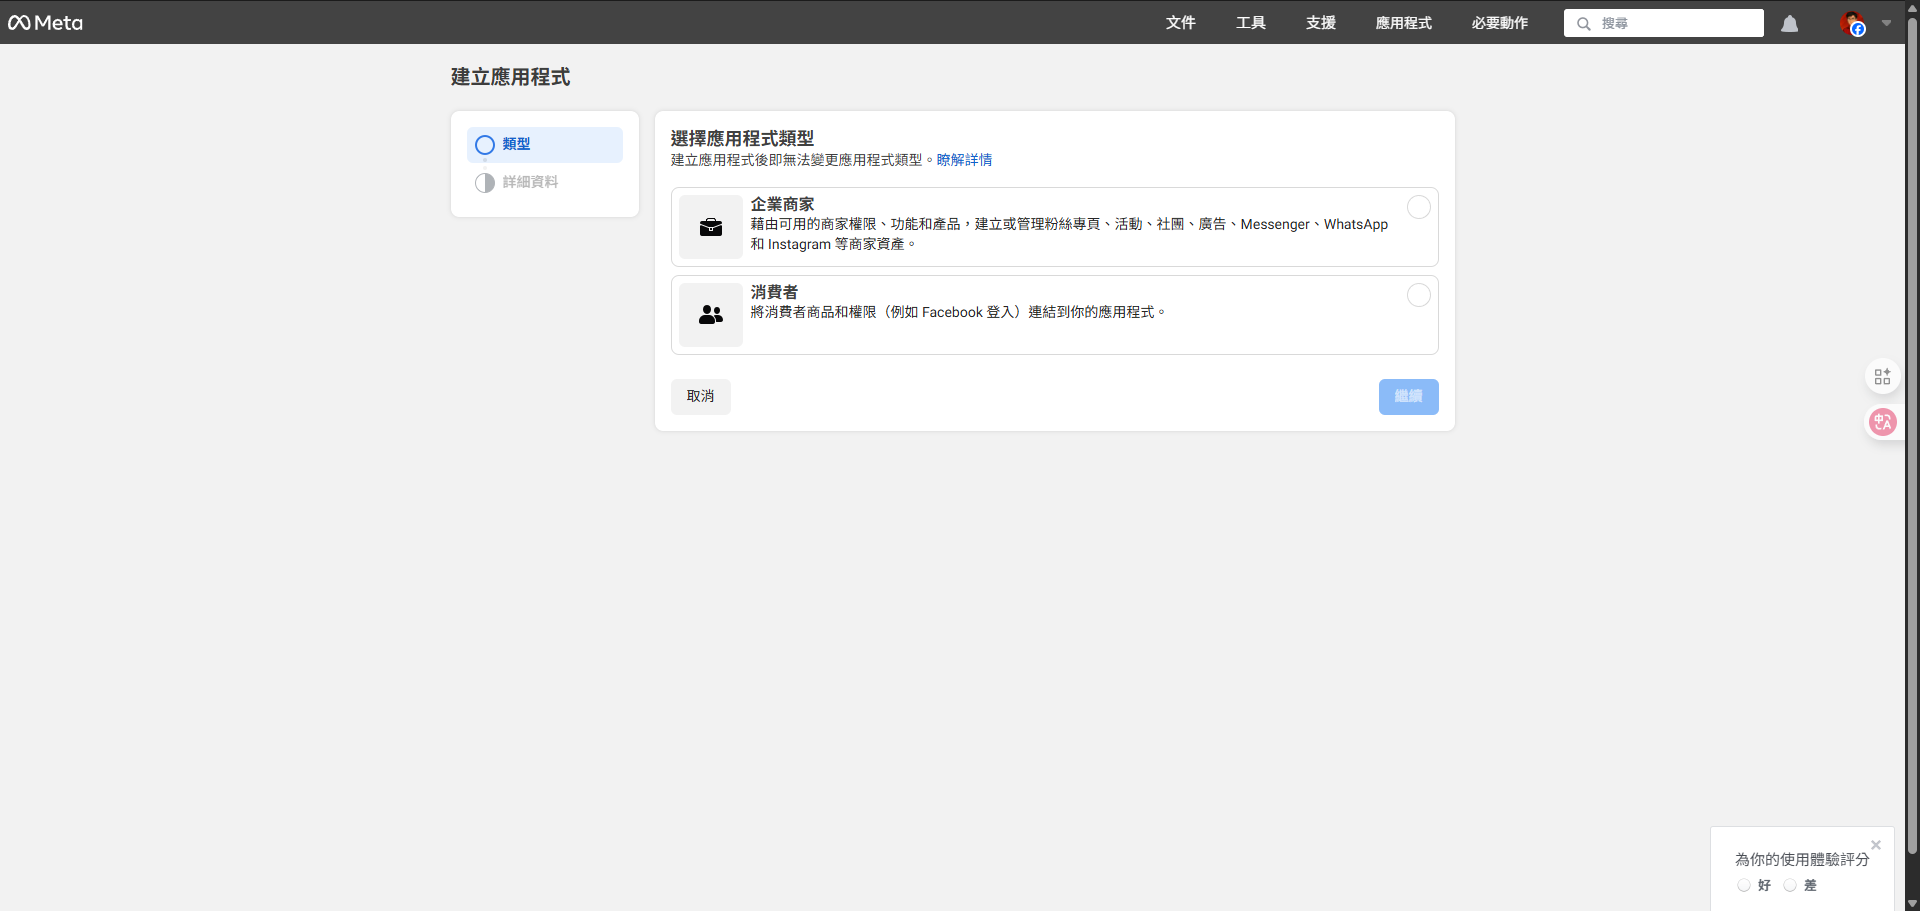Viewport: 1920px width, 911px height.
Task: Click the people icon for 消費者
Action: point(710,315)
